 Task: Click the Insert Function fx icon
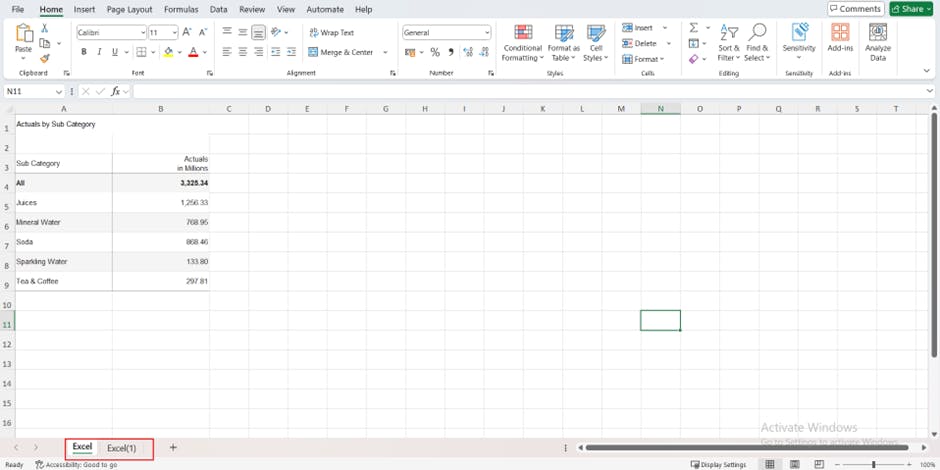[116, 91]
